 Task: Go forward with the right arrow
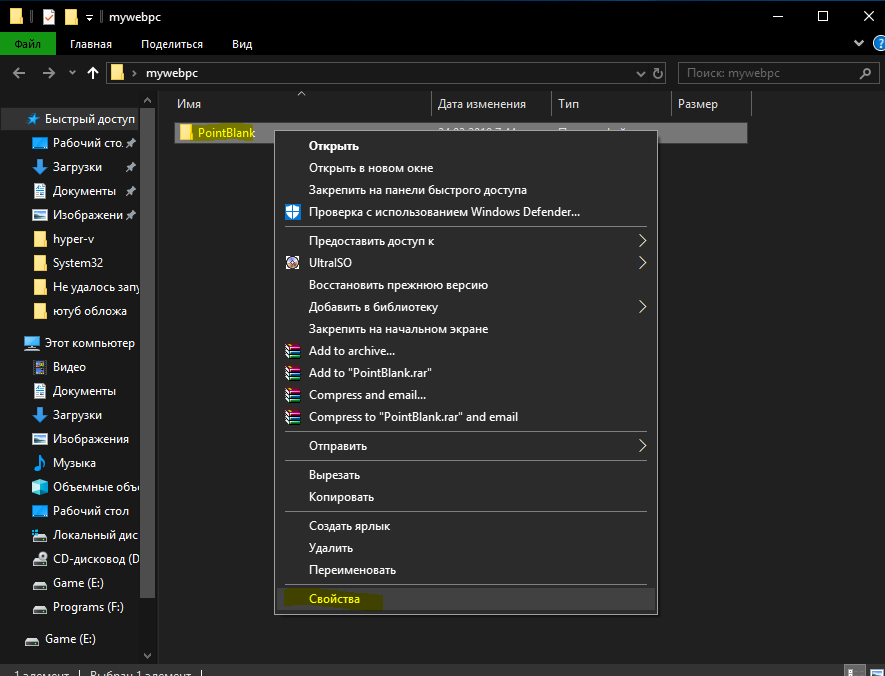point(49,73)
